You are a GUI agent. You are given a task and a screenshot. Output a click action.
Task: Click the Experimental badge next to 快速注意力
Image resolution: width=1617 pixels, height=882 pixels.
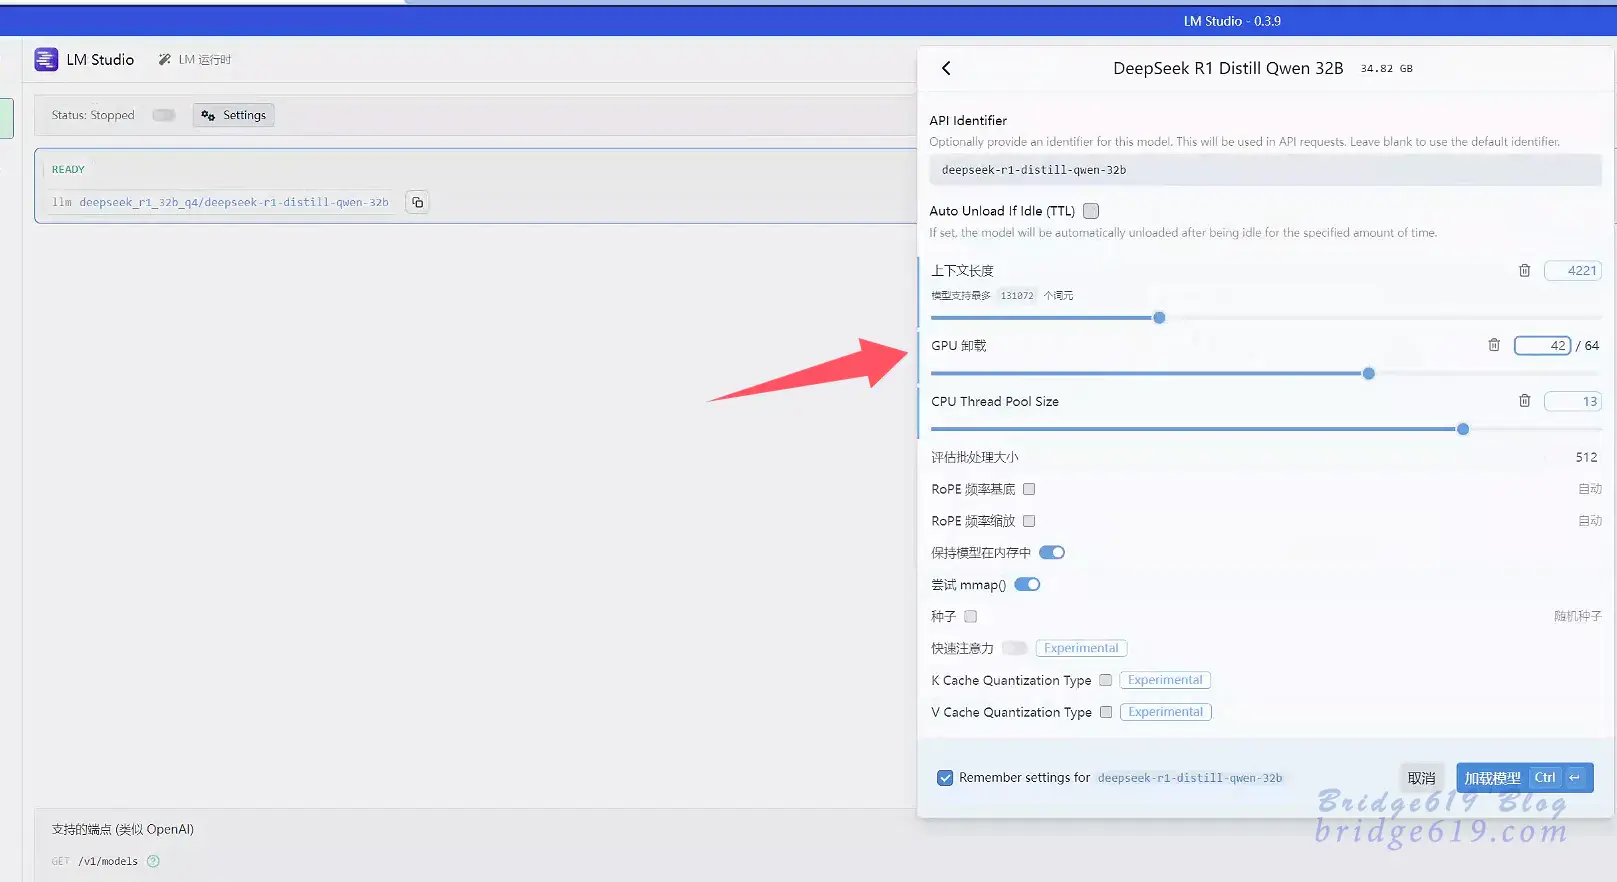click(x=1081, y=648)
